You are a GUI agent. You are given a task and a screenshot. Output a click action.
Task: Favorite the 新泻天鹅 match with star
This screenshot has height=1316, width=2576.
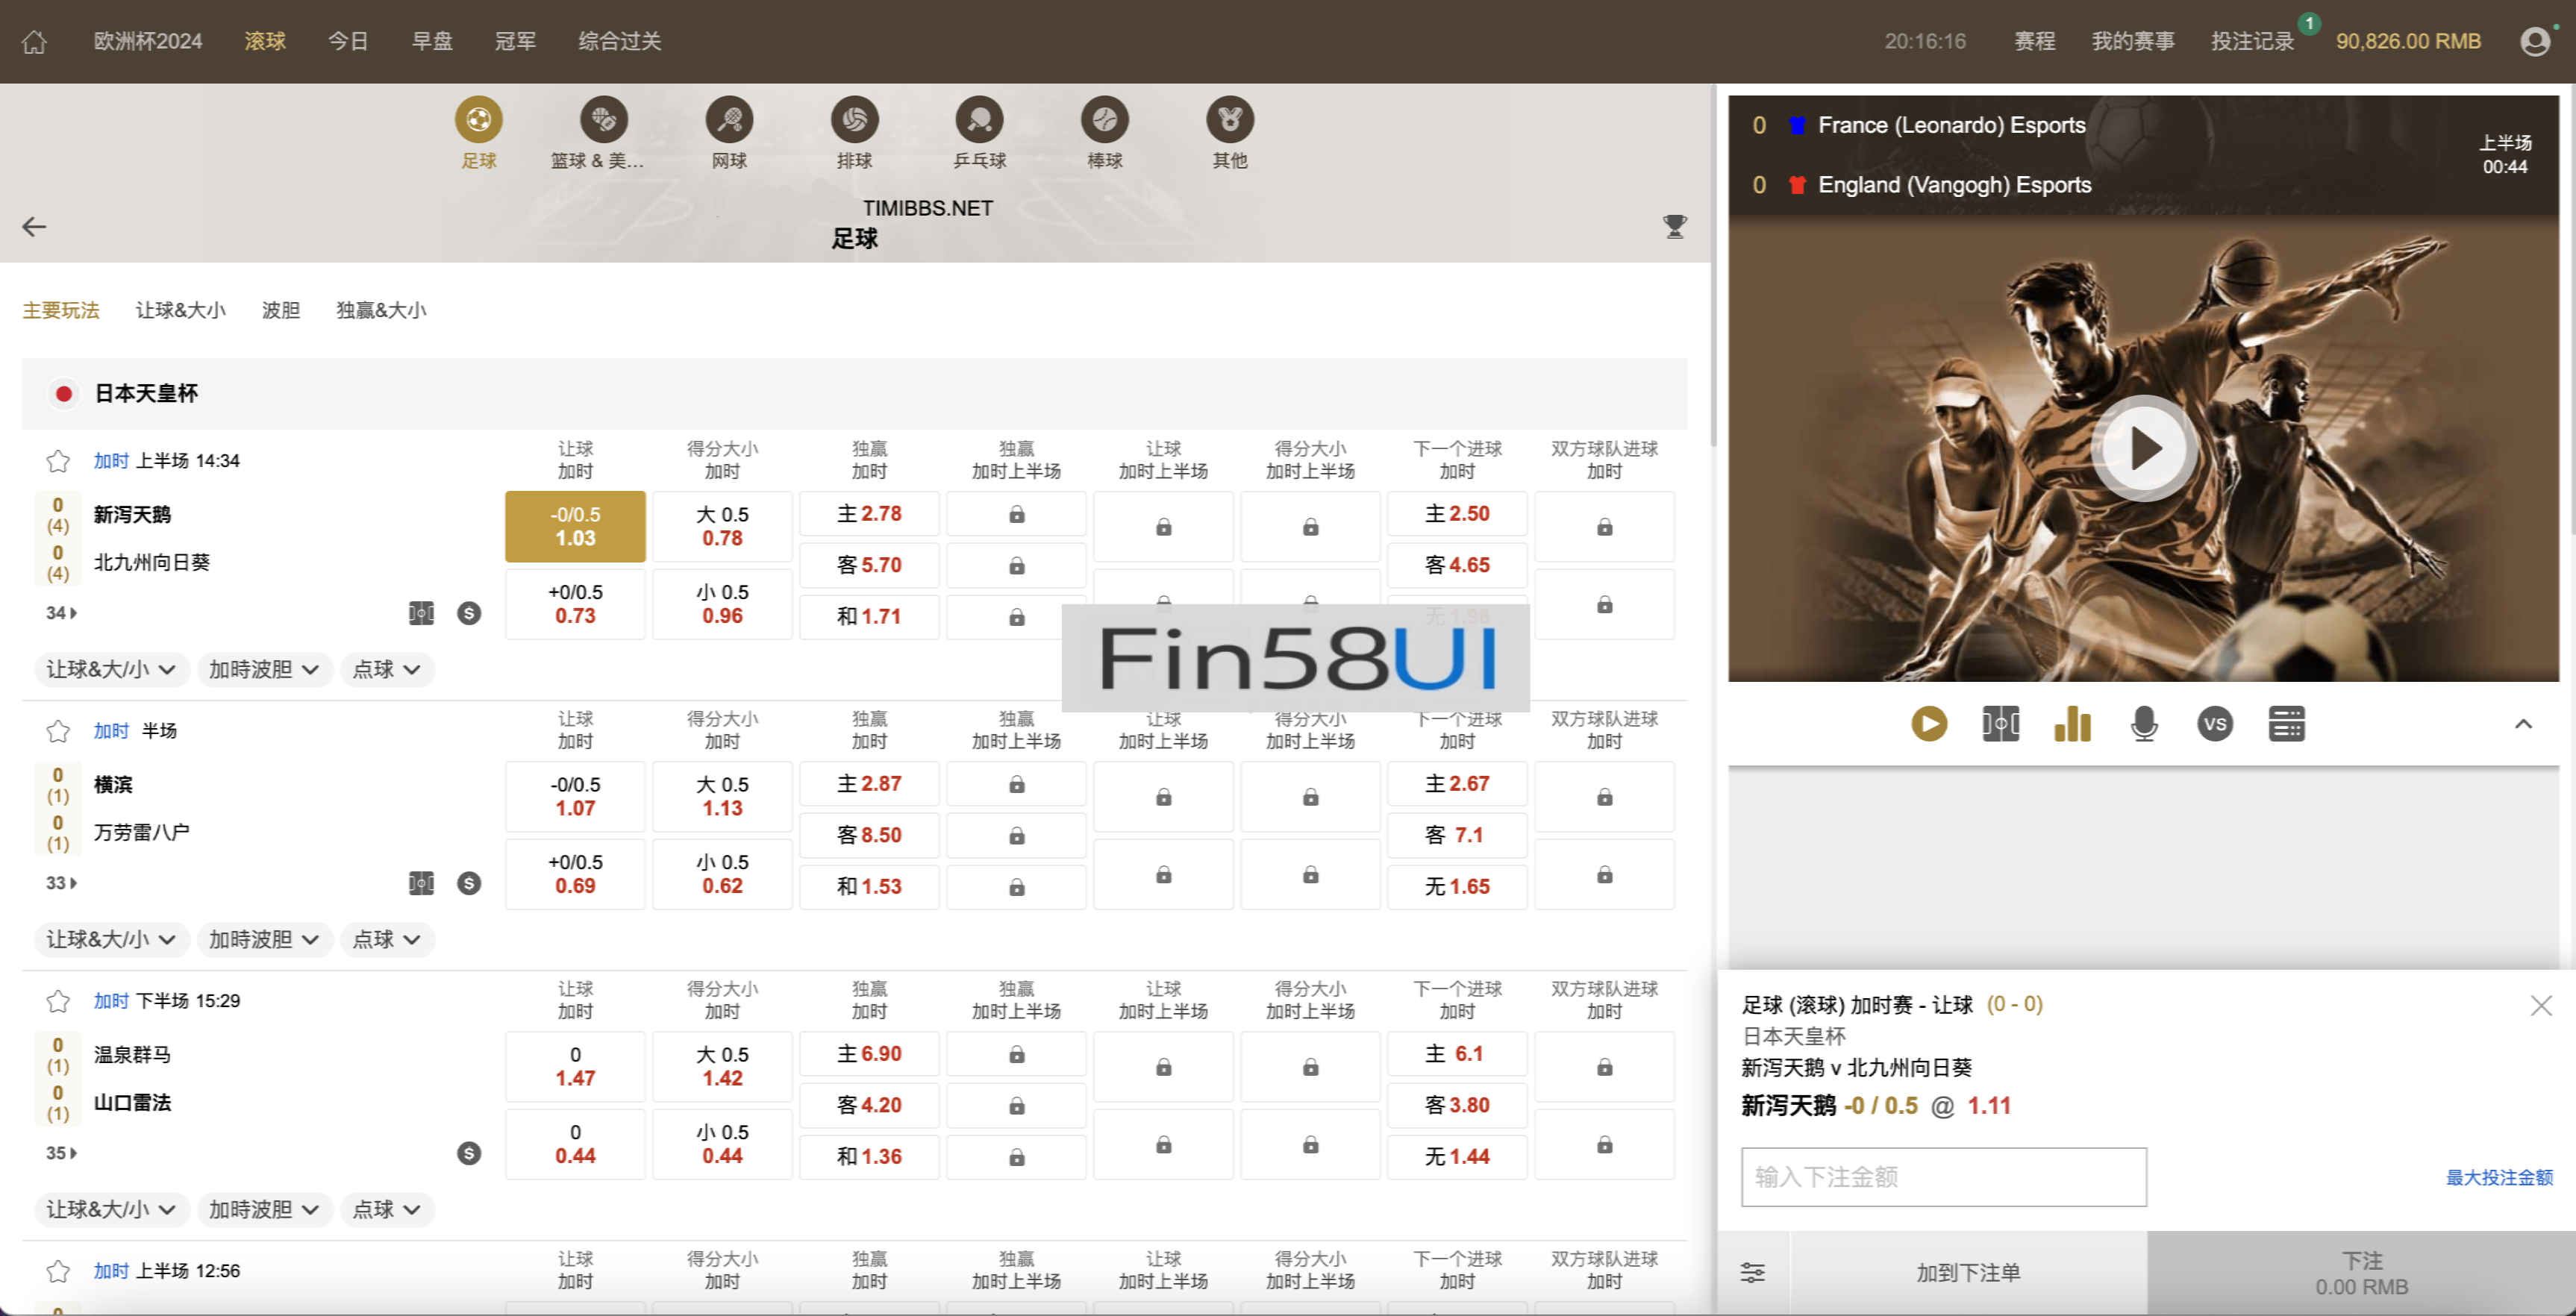(58, 461)
